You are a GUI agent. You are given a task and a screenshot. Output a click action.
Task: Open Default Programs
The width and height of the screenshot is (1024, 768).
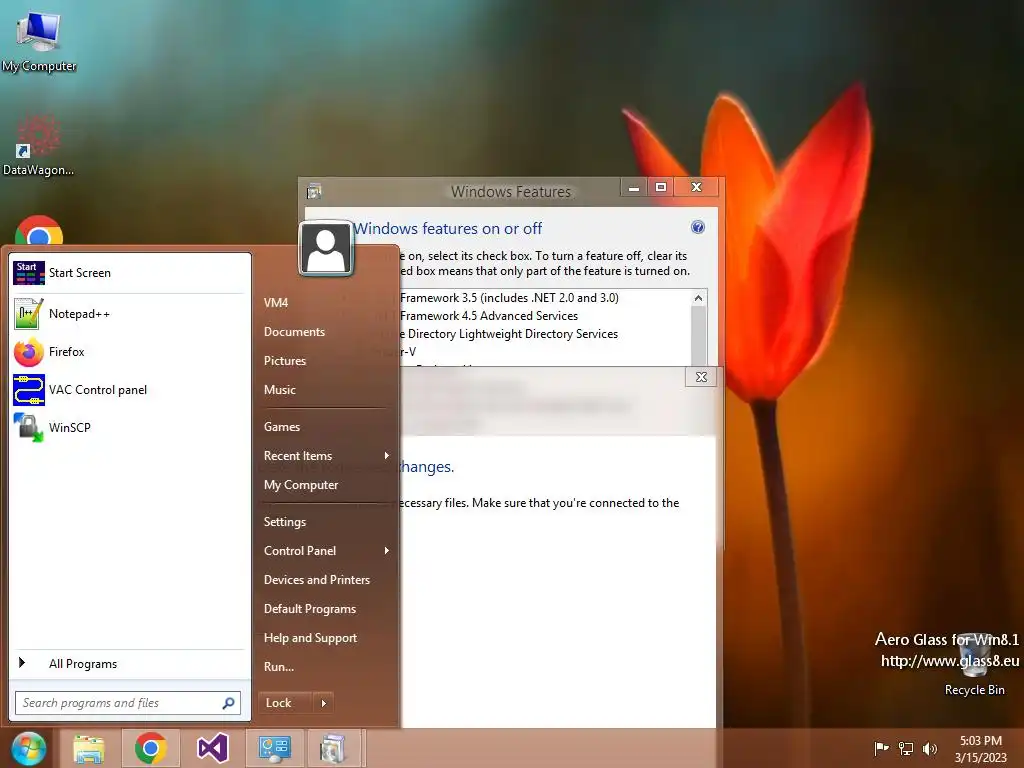coord(310,609)
